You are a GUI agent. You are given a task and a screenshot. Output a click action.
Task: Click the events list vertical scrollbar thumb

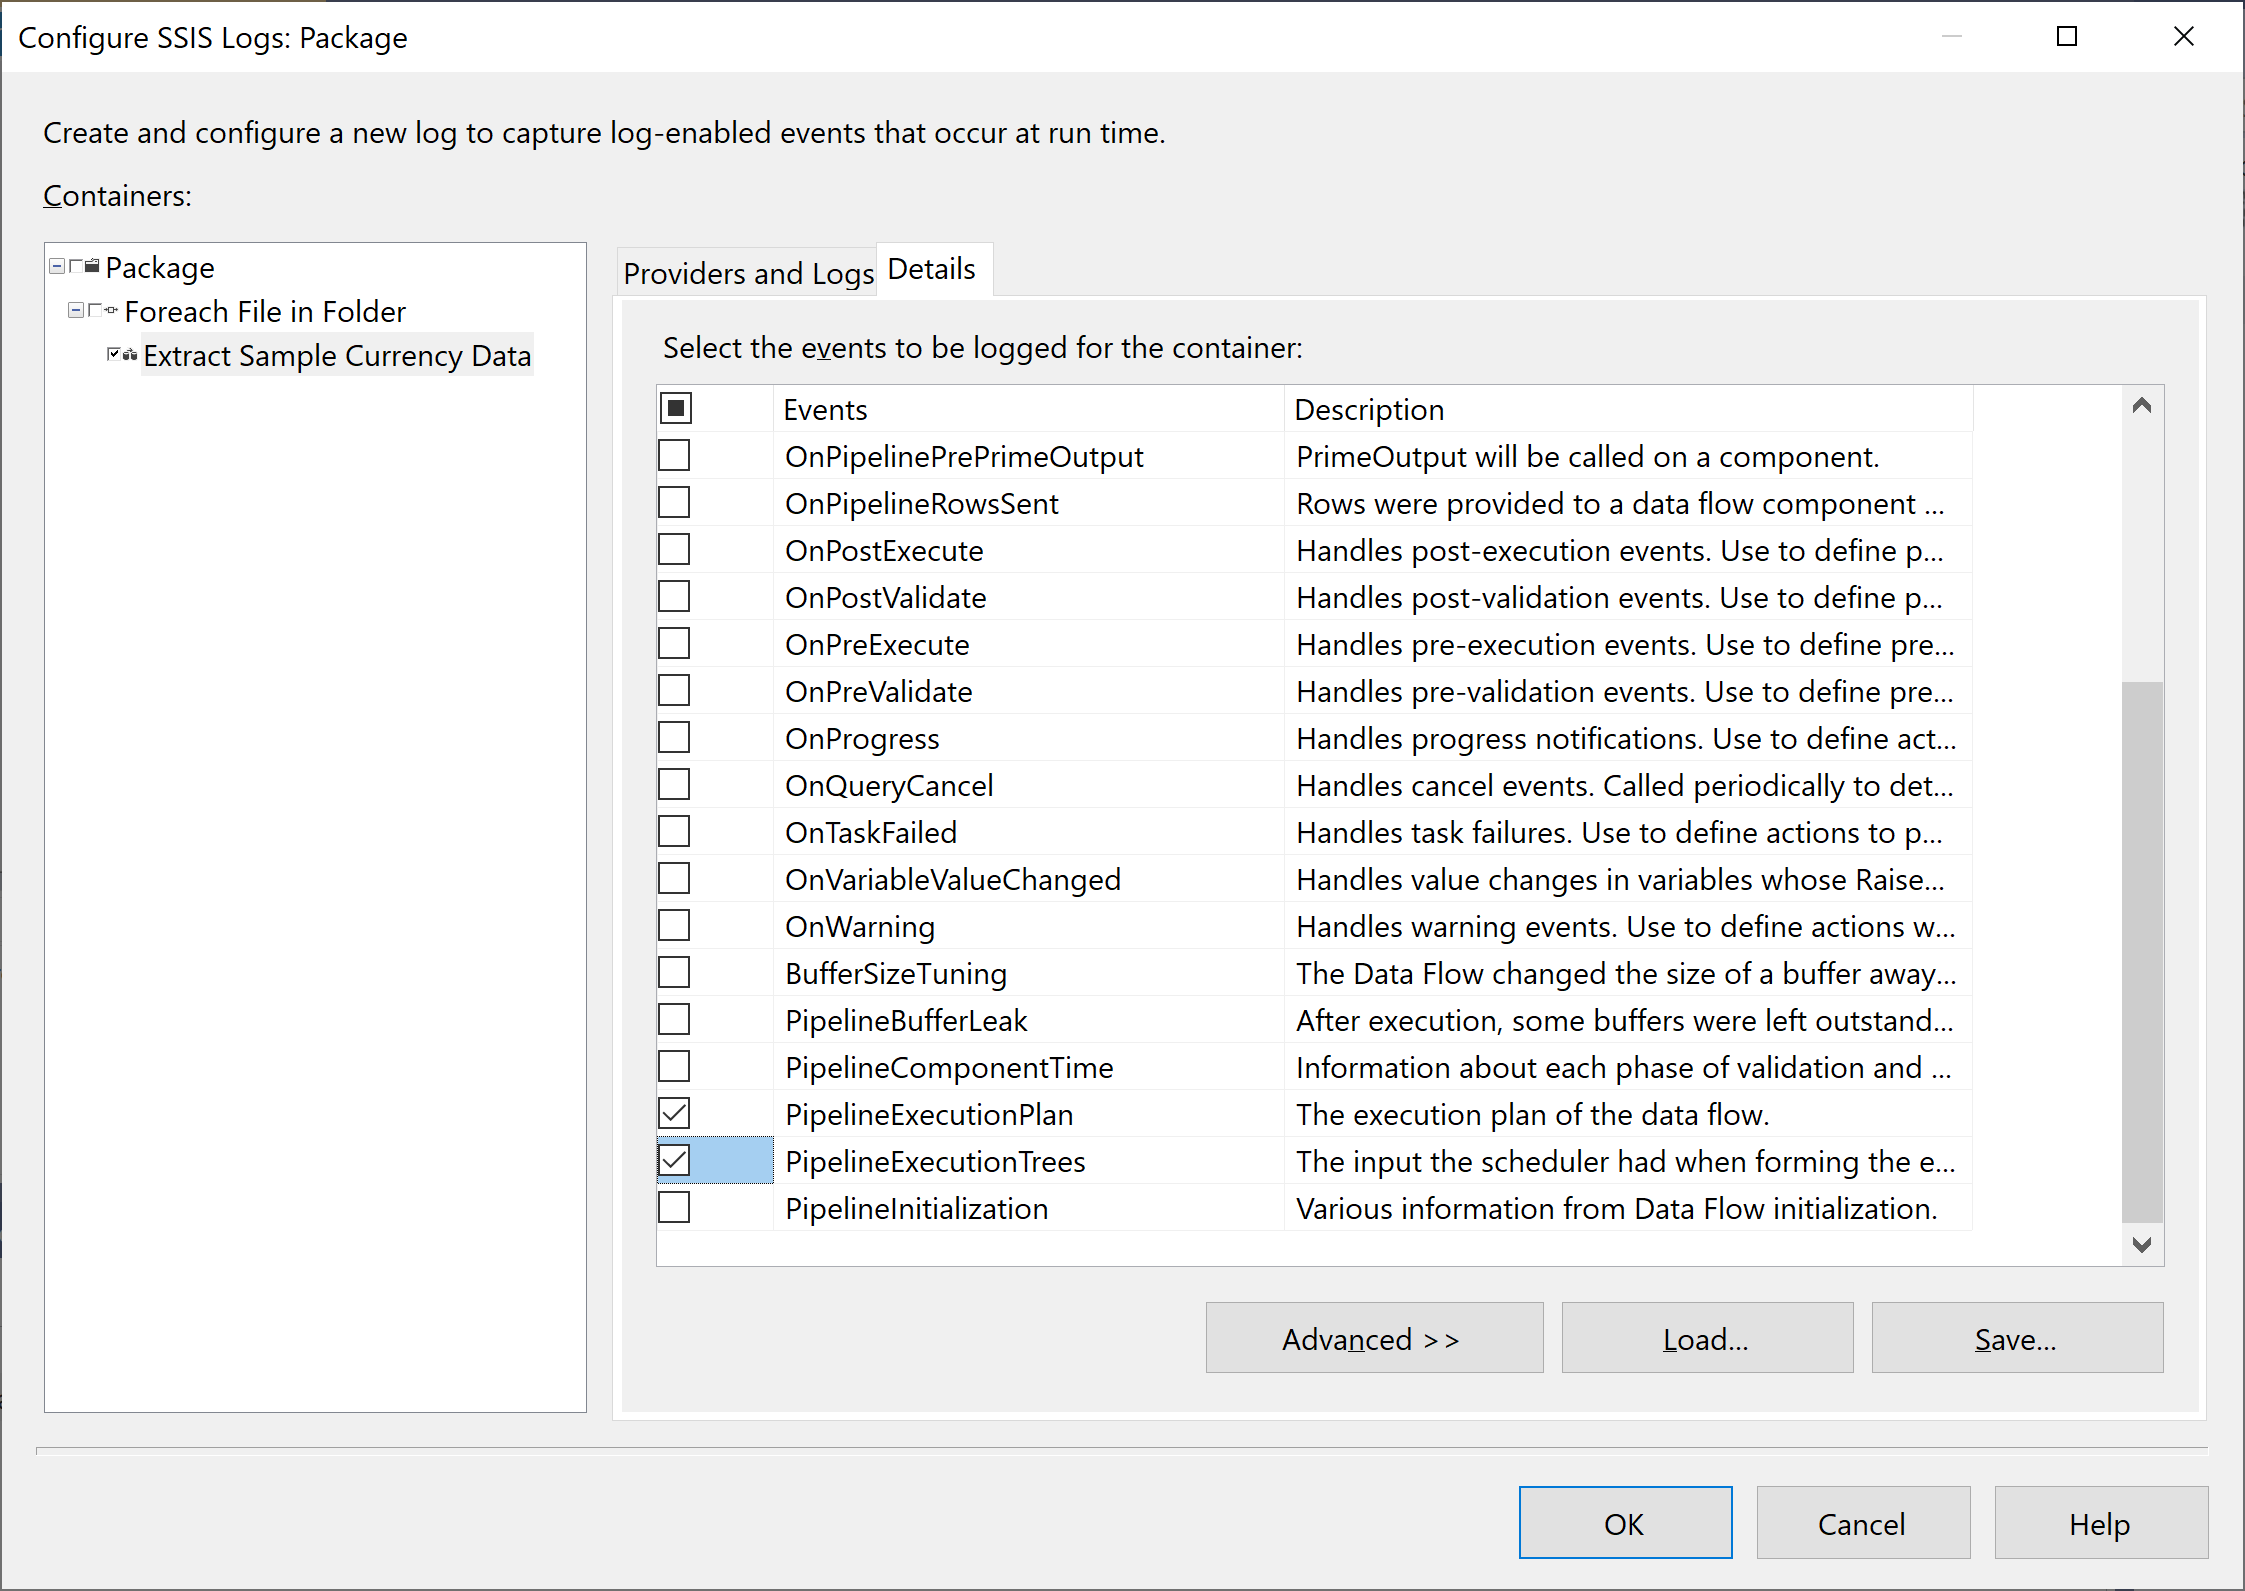tap(2141, 950)
